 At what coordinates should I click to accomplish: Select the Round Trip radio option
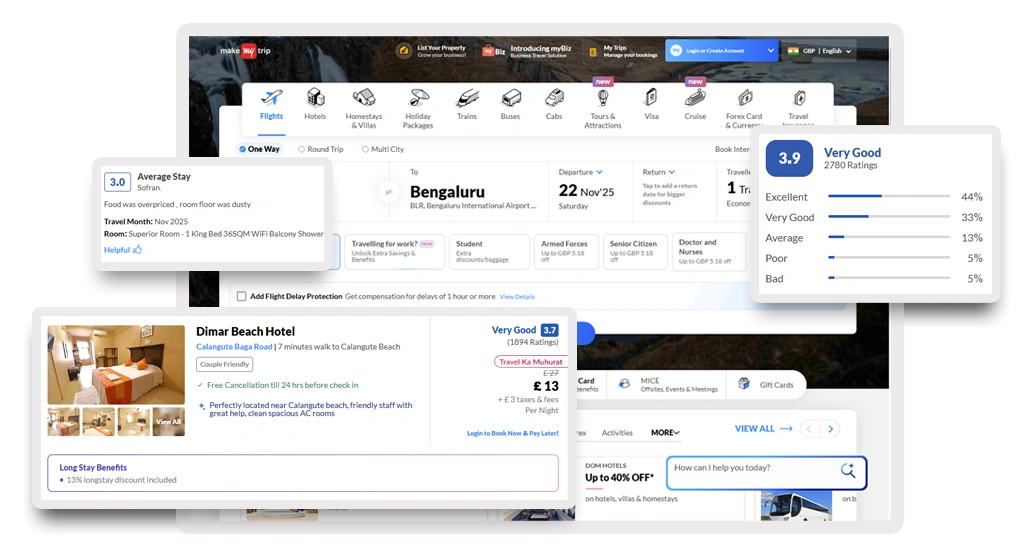pyautogui.click(x=301, y=149)
